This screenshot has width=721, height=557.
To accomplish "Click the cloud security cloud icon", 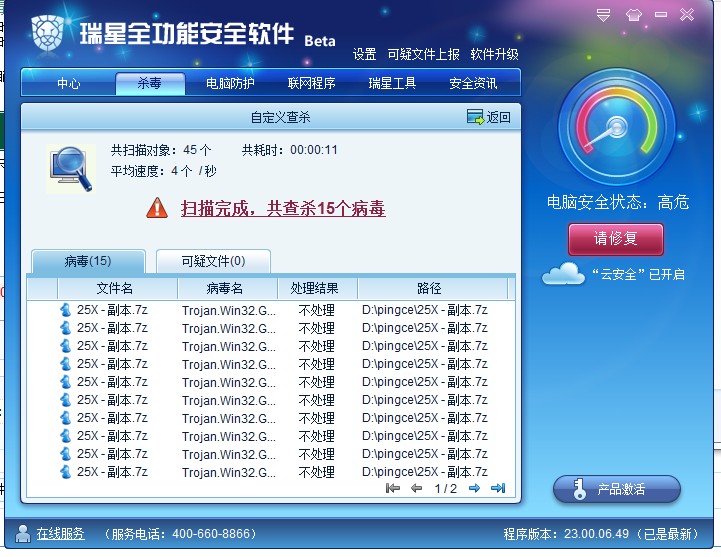I will (x=563, y=274).
